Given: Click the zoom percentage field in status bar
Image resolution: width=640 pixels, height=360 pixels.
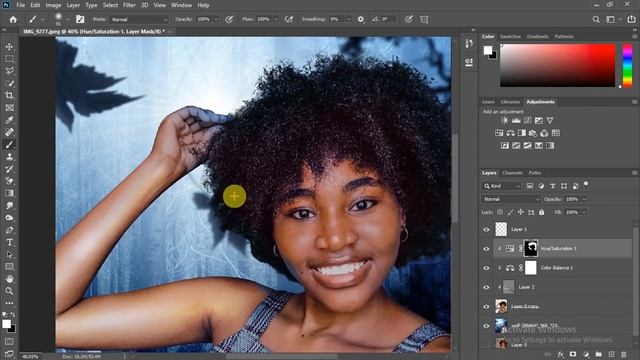Looking at the screenshot, I should [30, 357].
